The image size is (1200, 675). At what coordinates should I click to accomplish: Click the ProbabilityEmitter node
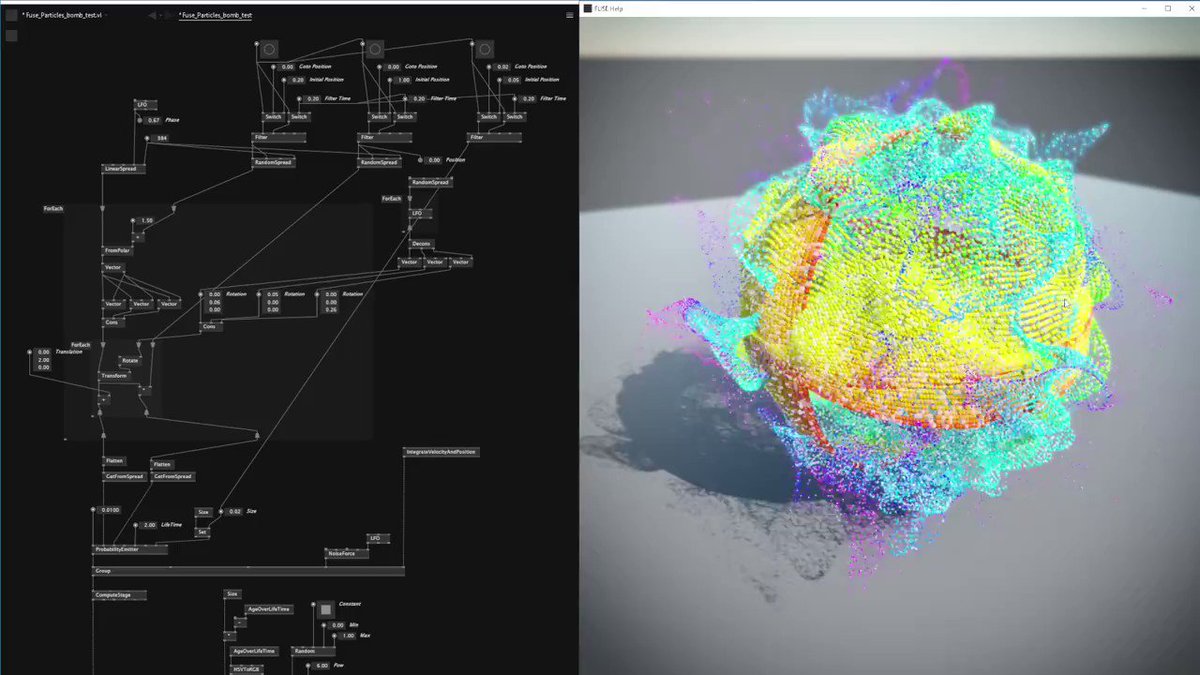[x=131, y=549]
